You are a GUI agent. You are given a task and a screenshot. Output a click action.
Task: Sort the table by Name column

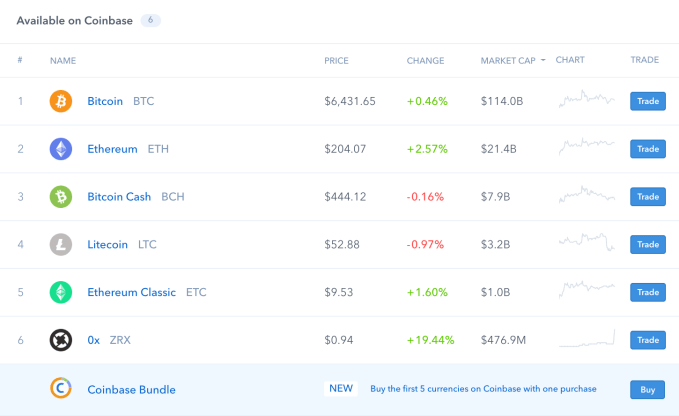click(62, 61)
